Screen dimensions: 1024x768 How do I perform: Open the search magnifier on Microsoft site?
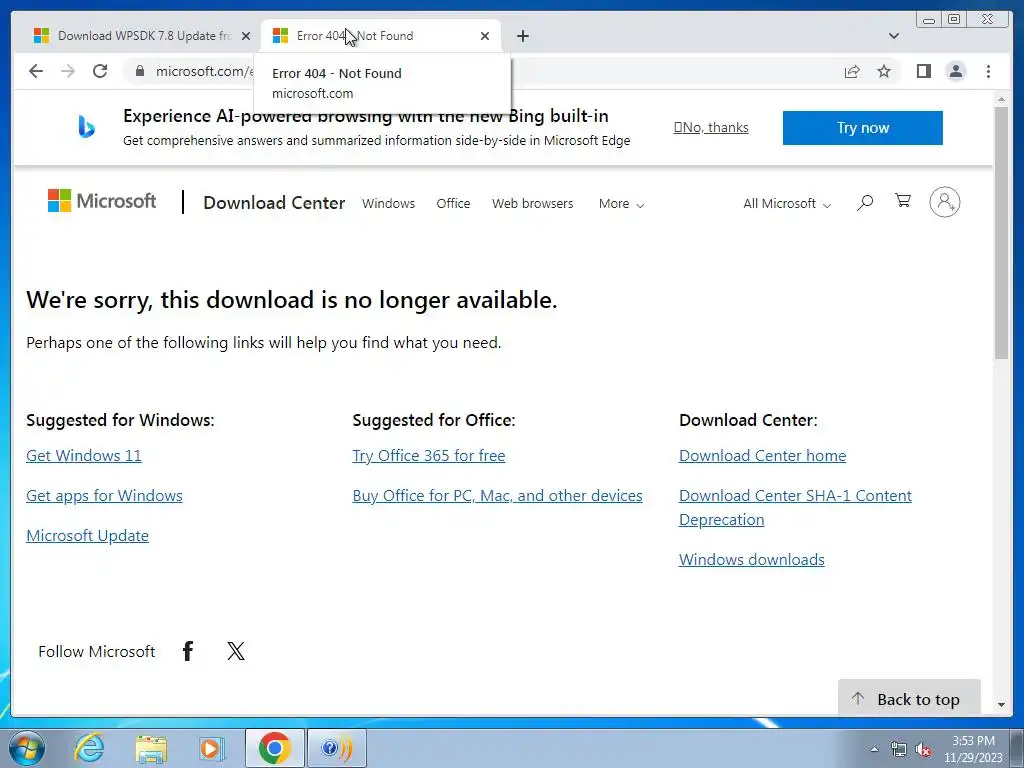pos(865,202)
